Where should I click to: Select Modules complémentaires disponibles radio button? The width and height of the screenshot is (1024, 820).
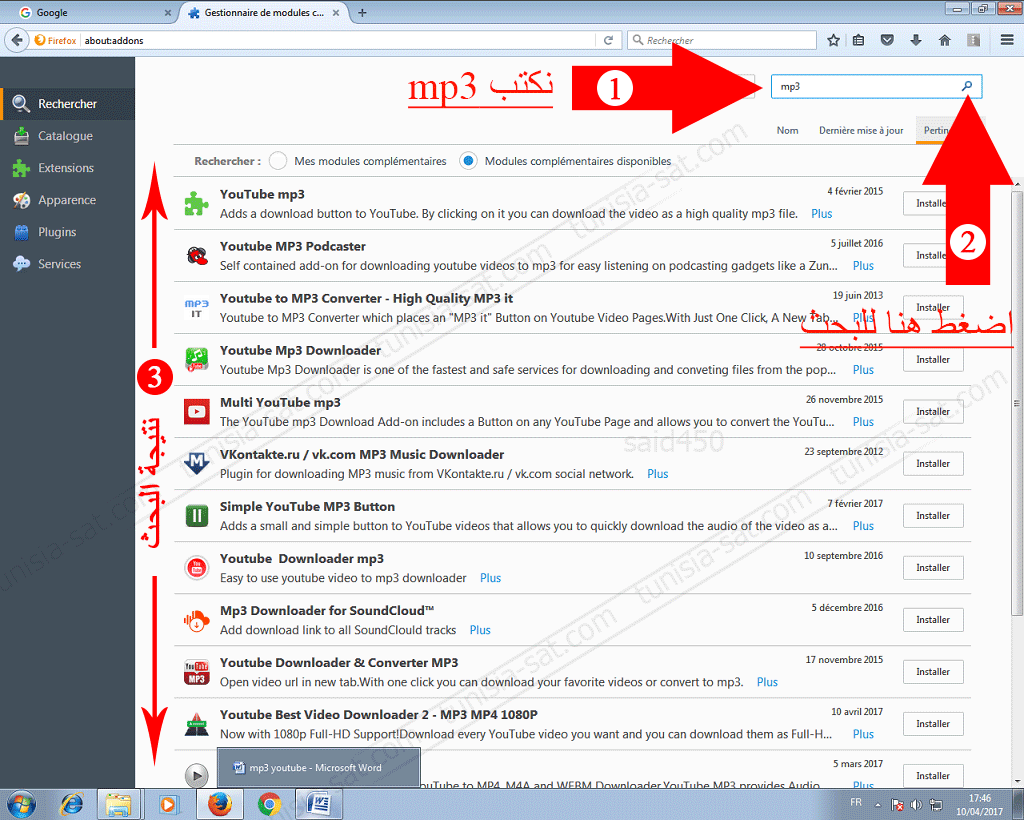[x=468, y=161]
